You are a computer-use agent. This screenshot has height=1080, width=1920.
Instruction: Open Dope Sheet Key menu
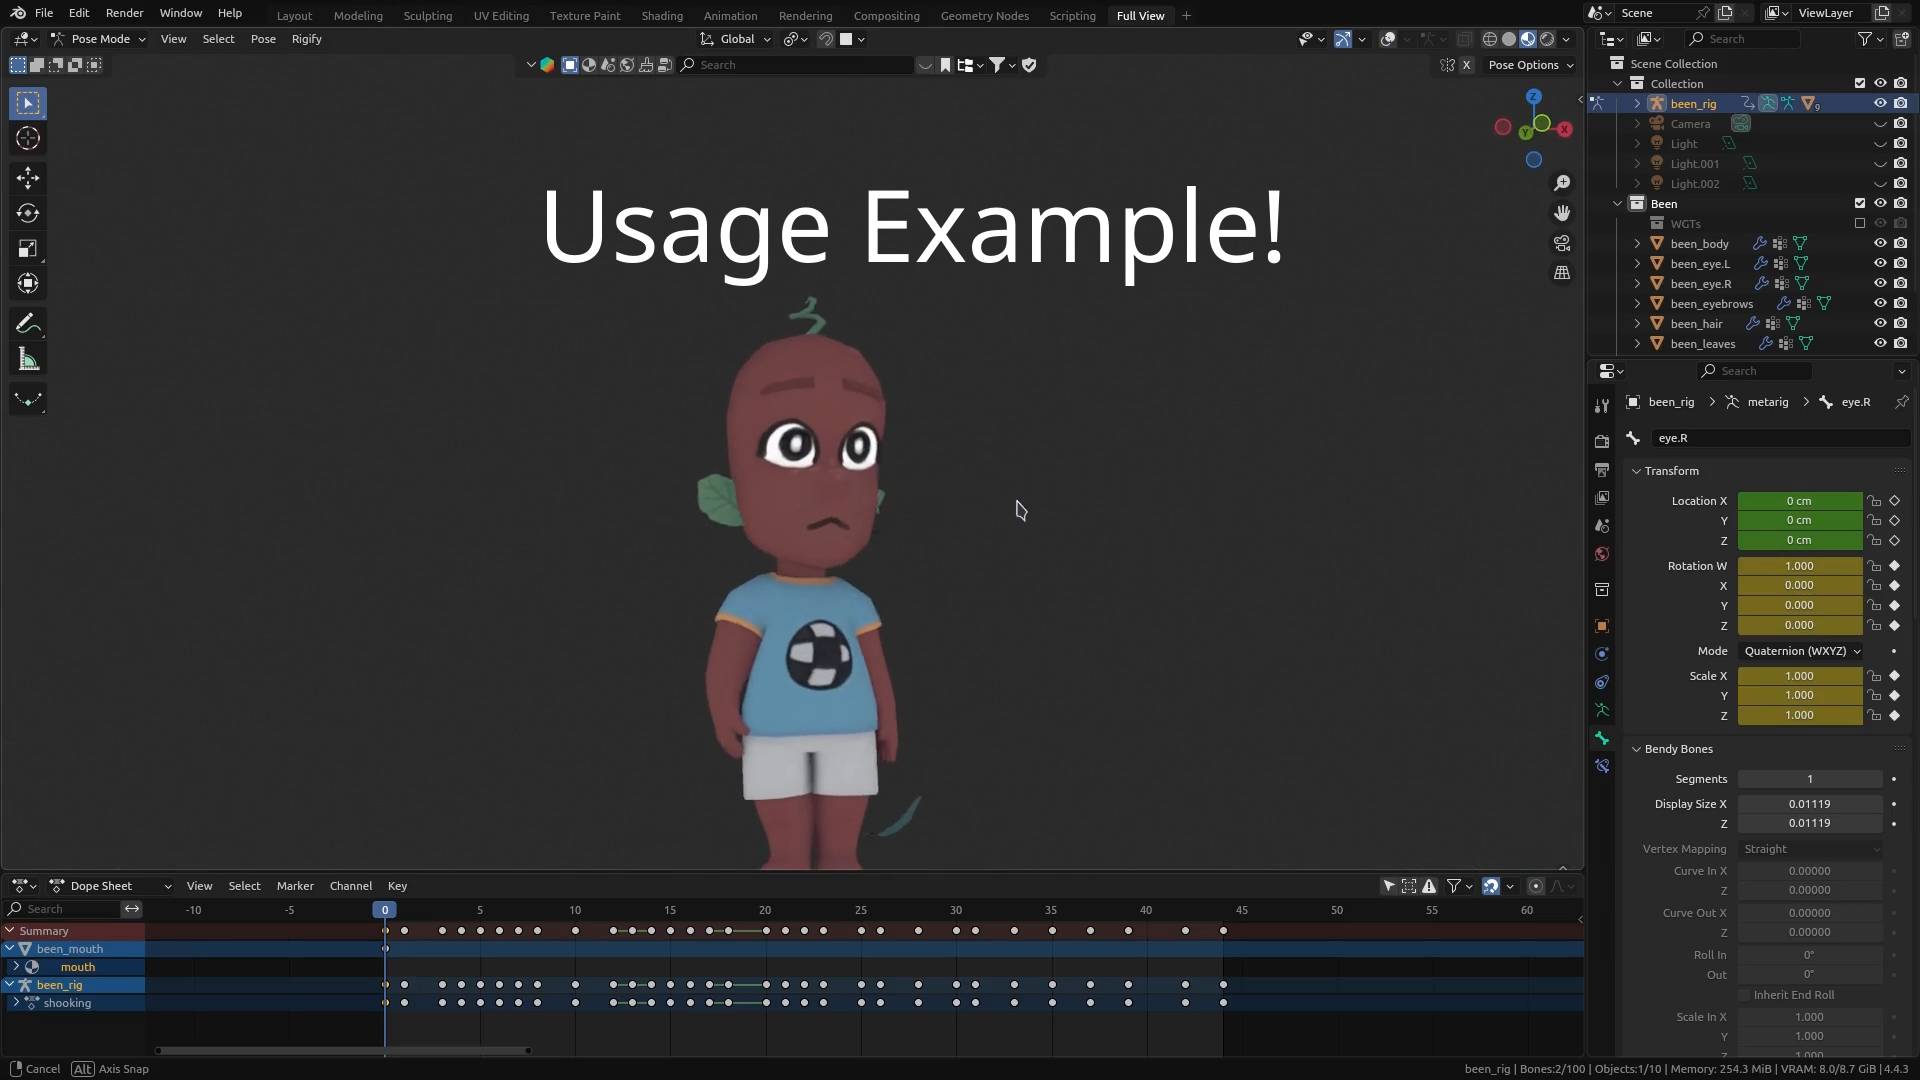click(x=397, y=886)
